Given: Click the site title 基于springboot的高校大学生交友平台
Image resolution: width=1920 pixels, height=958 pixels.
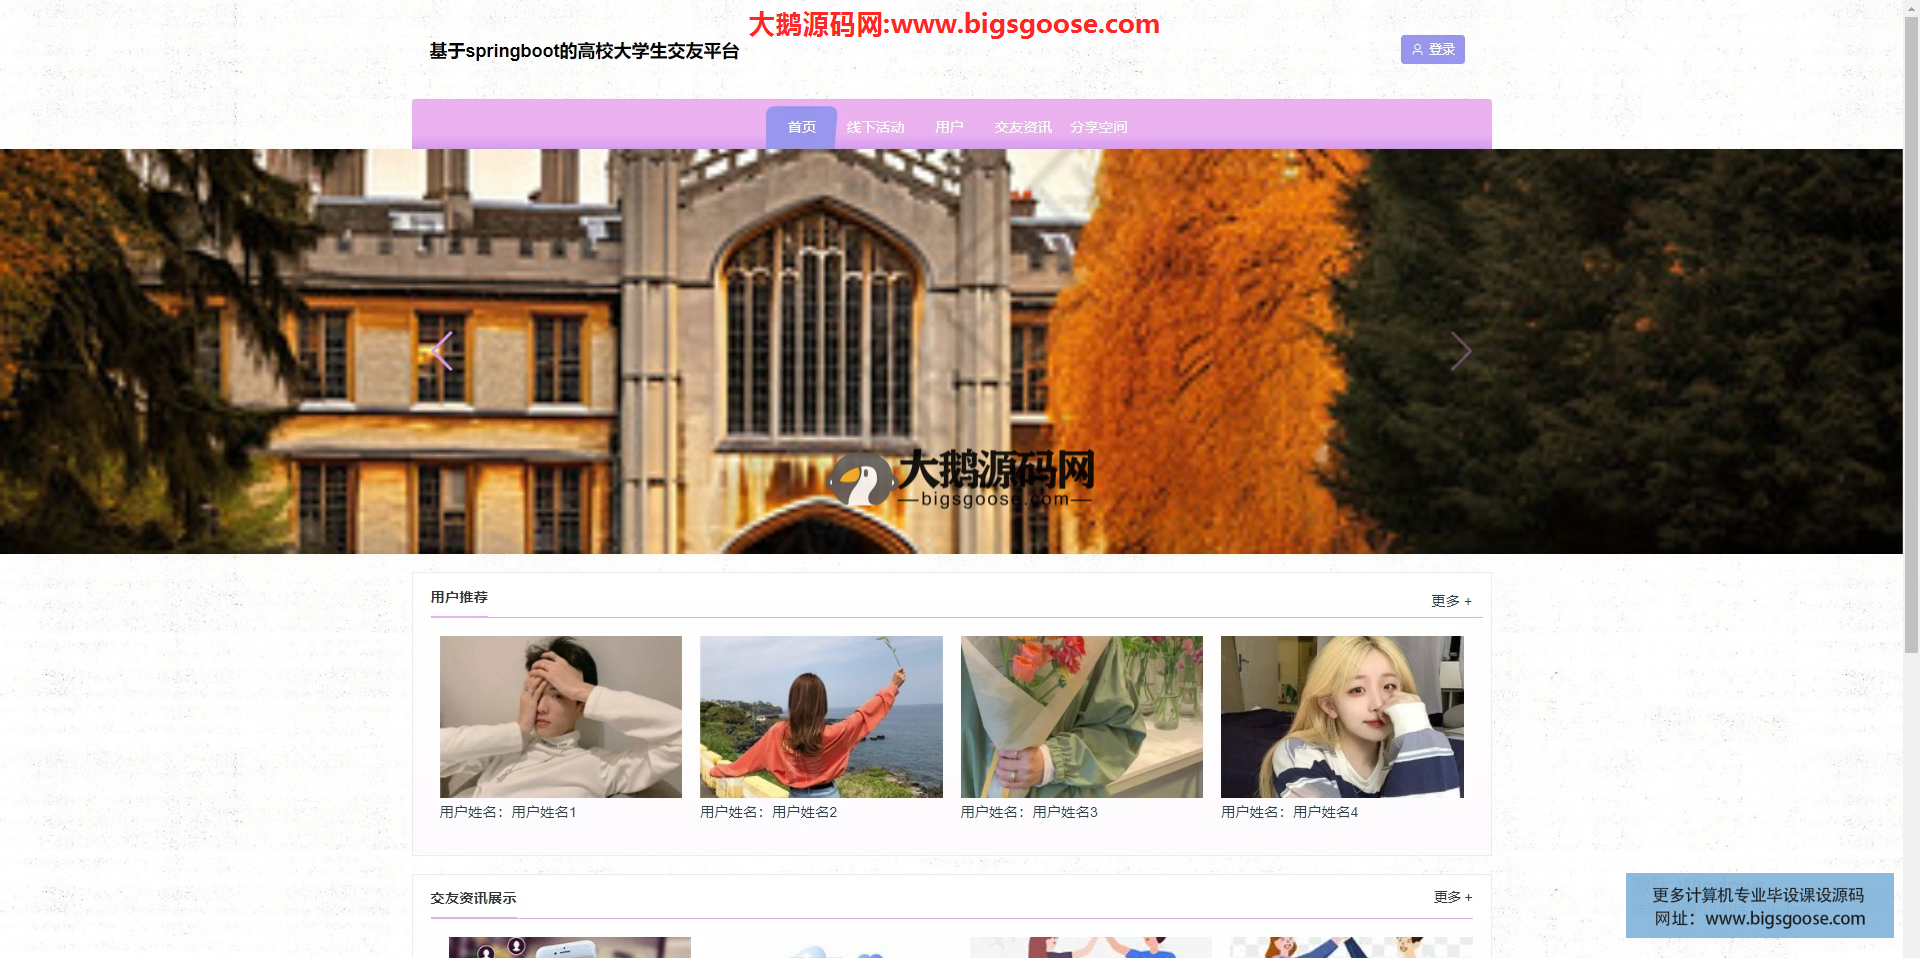Looking at the screenshot, I should coord(584,51).
